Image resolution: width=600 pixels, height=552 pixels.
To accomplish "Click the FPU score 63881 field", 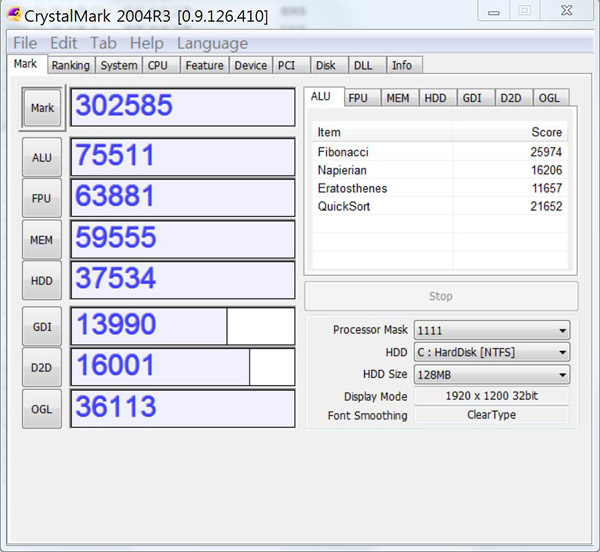I will pyautogui.click(x=183, y=198).
